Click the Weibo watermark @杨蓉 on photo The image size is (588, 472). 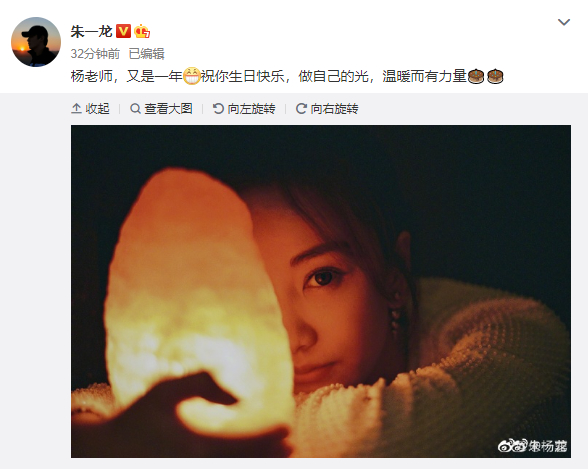click(x=532, y=445)
